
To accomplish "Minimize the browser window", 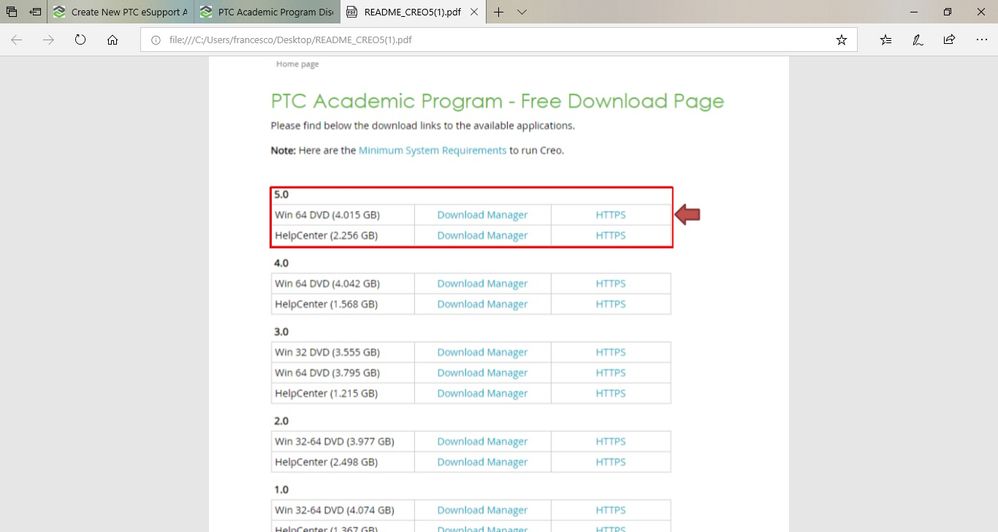I will (x=914, y=12).
